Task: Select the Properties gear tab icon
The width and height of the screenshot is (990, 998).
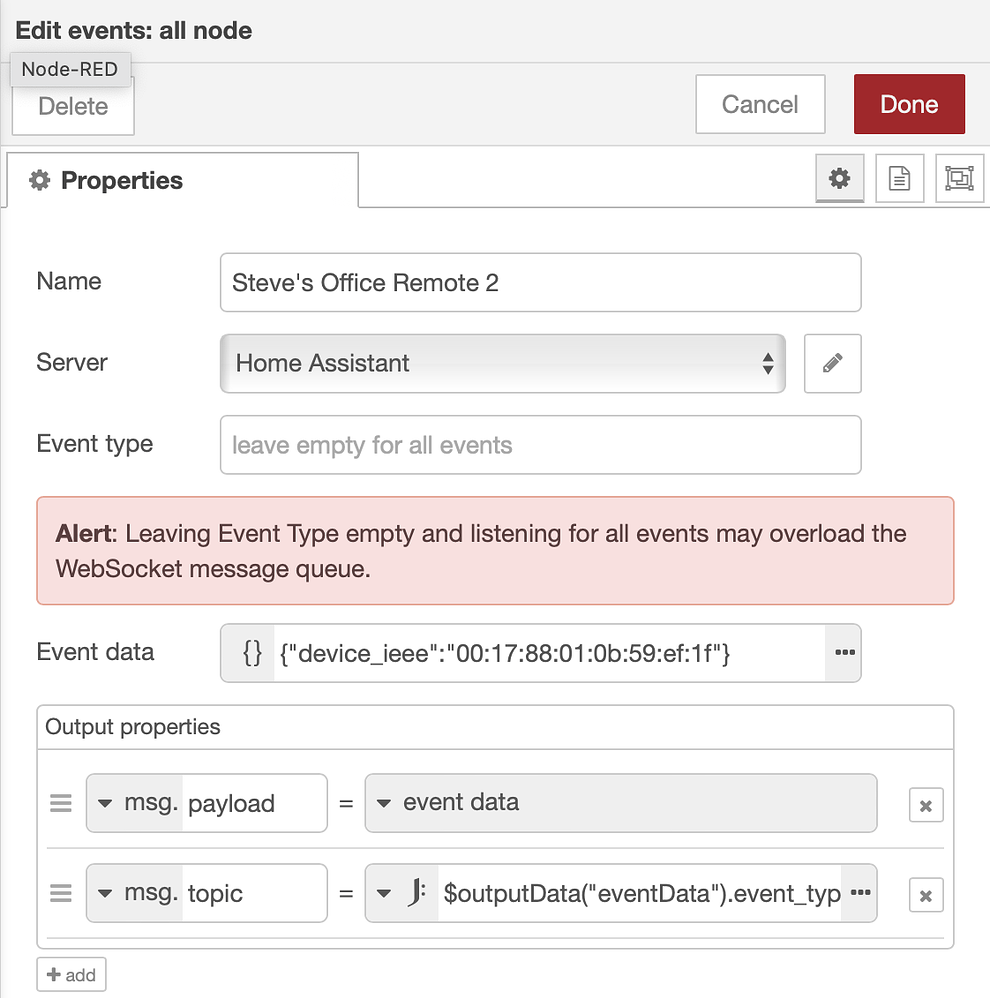Action: [839, 178]
